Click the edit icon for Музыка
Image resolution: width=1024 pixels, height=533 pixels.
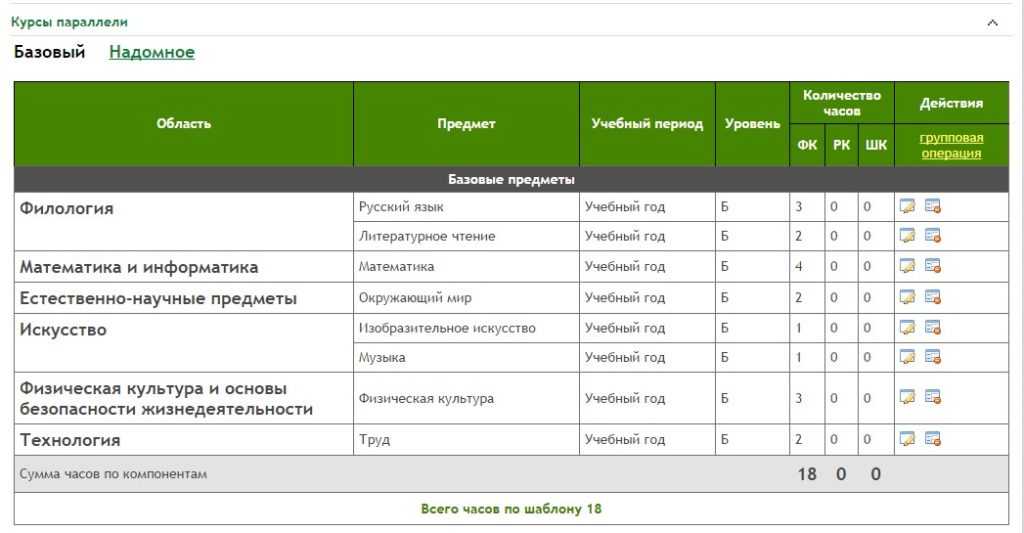click(x=907, y=357)
